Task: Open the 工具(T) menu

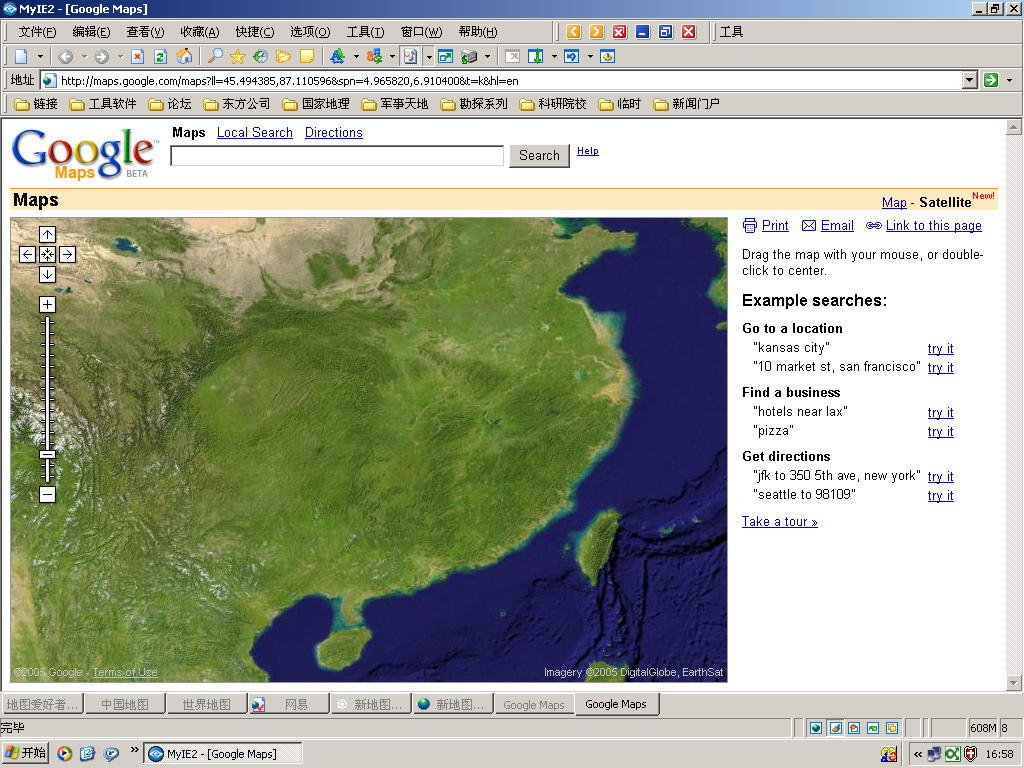Action: click(x=365, y=32)
